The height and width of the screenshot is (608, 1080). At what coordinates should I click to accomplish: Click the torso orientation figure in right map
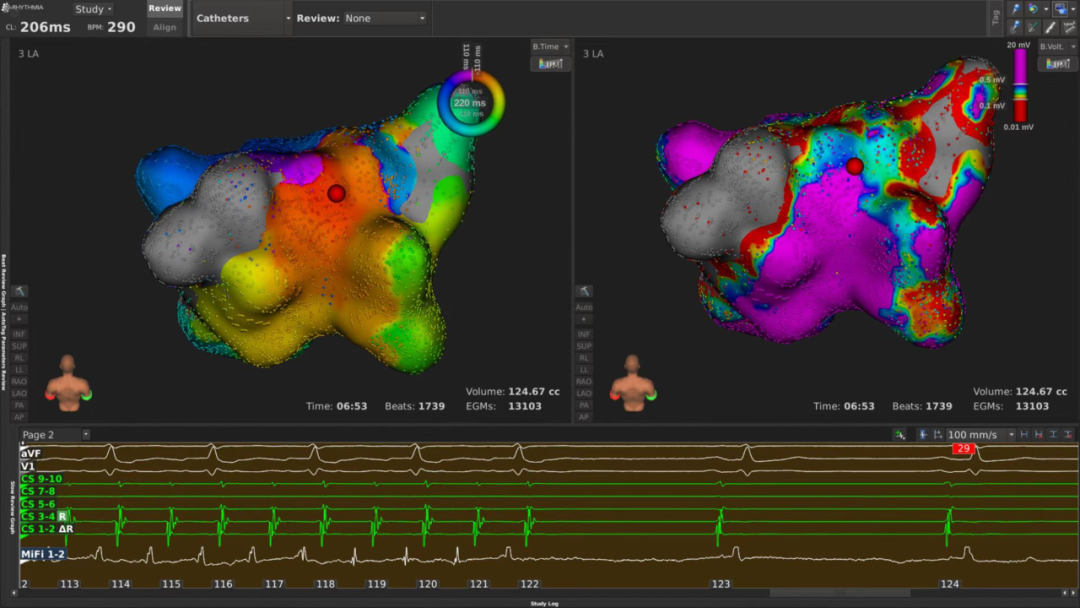[x=632, y=383]
